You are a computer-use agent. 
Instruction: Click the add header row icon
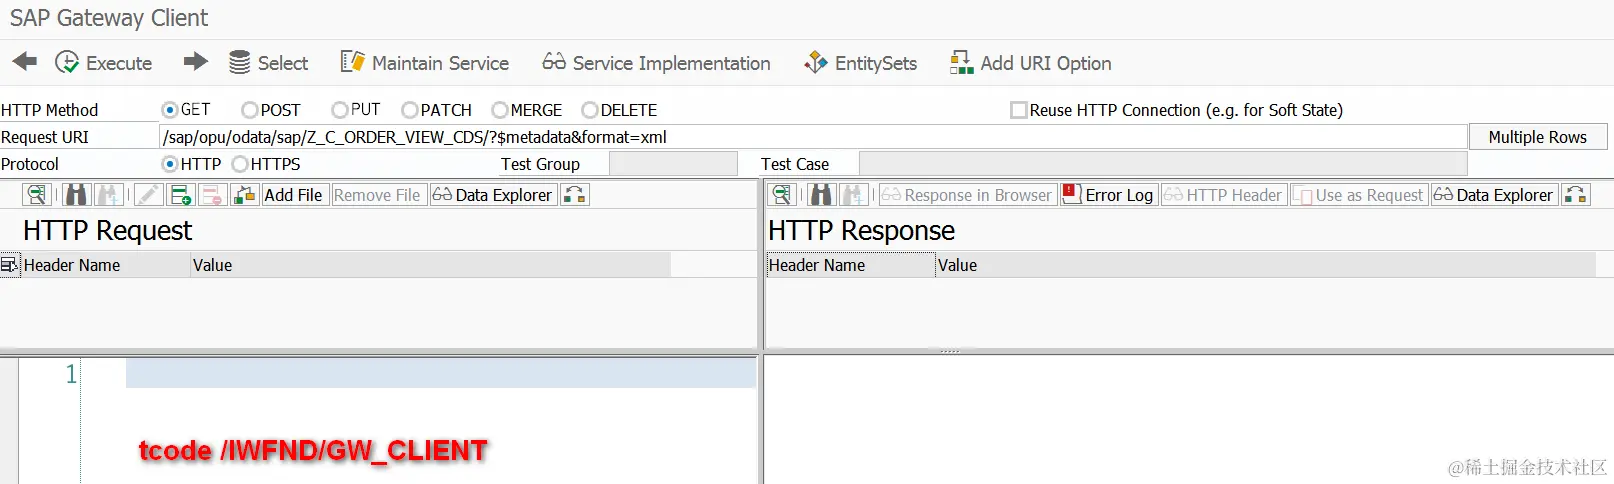pyautogui.click(x=181, y=195)
